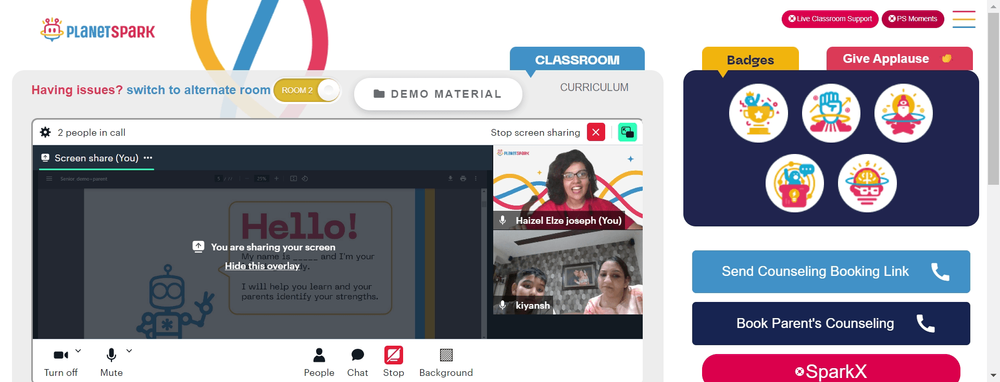Open the SparkX button
Image resolution: width=1000 pixels, height=382 pixels.
click(831, 369)
